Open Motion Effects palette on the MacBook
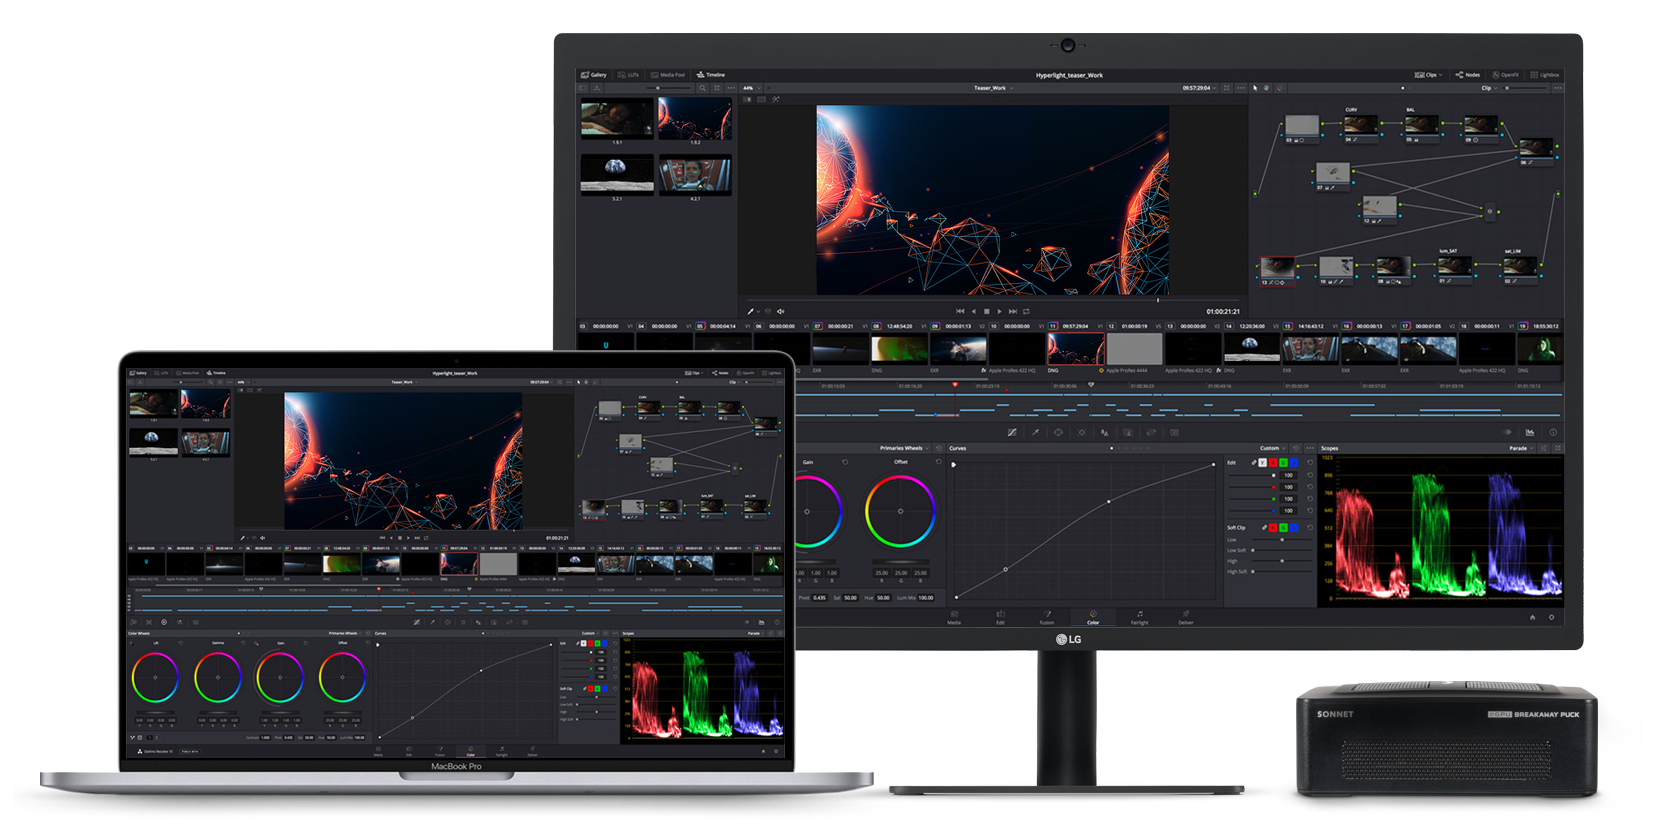 pyautogui.click(x=195, y=622)
